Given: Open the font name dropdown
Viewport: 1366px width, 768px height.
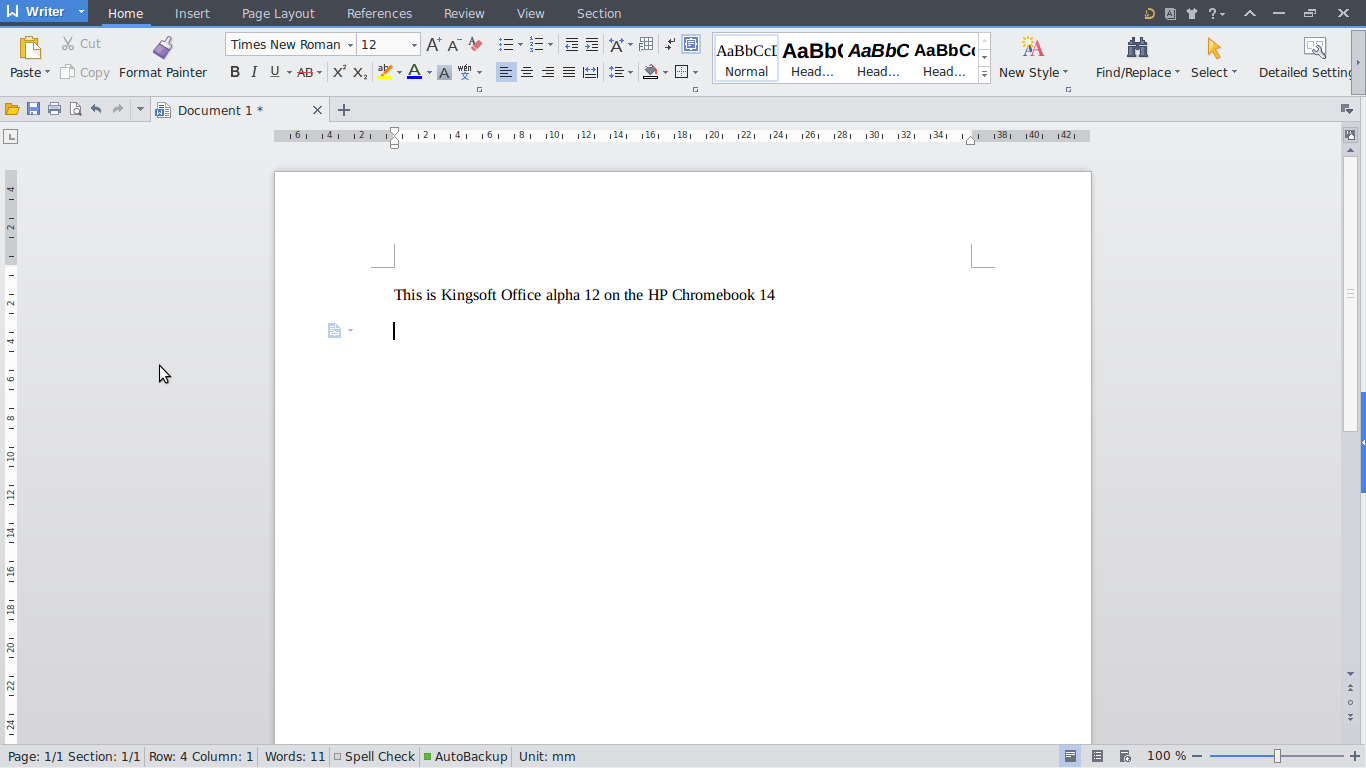Looking at the screenshot, I should (x=350, y=45).
